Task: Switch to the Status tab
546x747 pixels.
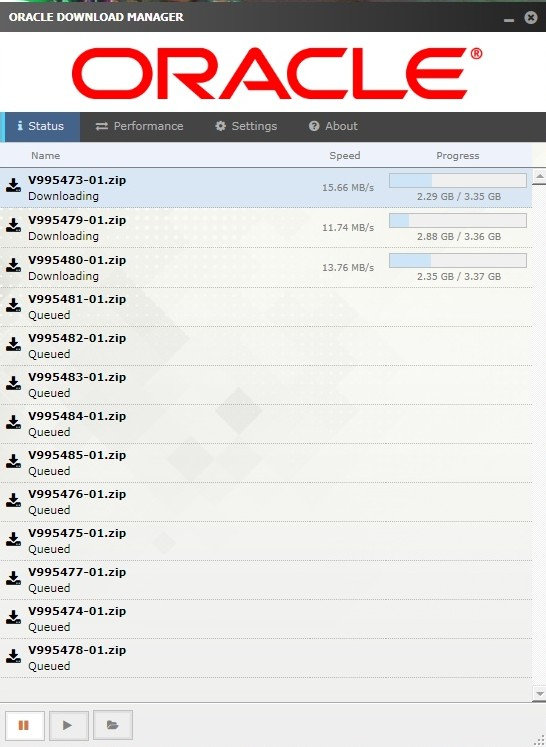Action: coord(41,126)
